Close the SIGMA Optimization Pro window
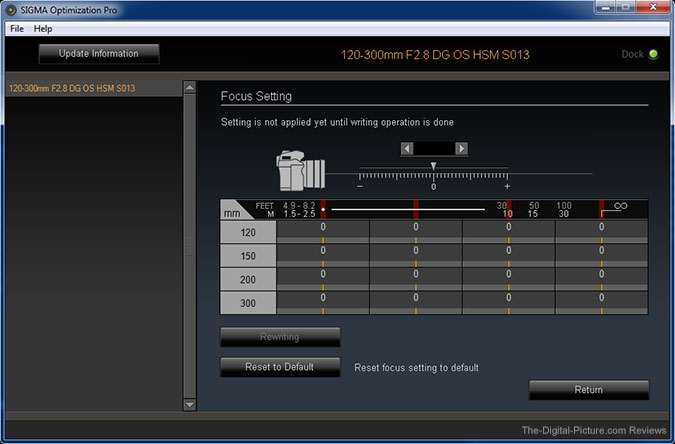This screenshot has height=444, width=675. pyautogui.click(x=653, y=7)
